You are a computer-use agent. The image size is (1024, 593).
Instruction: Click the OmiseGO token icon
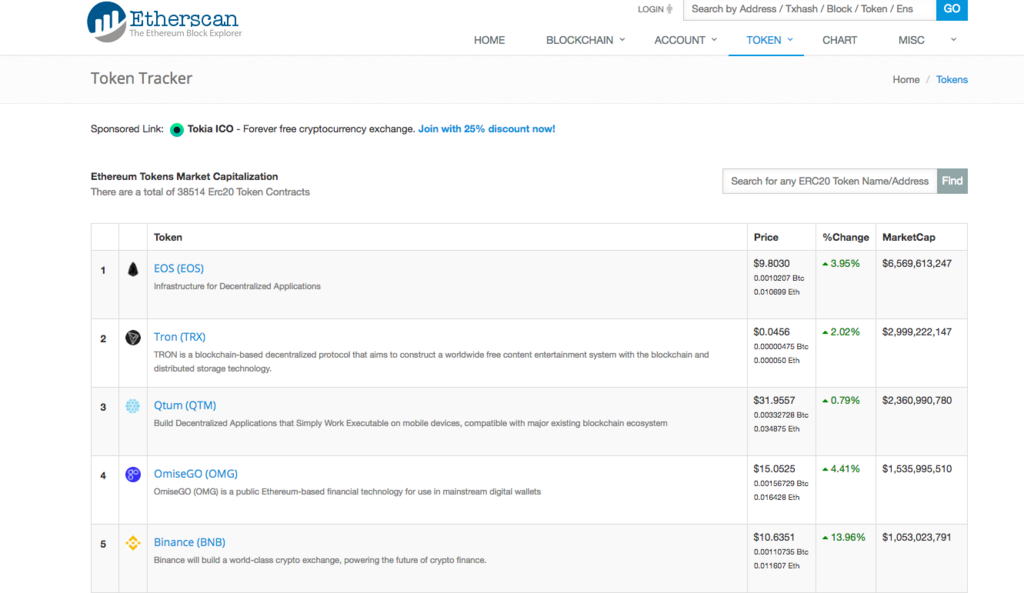[x=133, y=475]
